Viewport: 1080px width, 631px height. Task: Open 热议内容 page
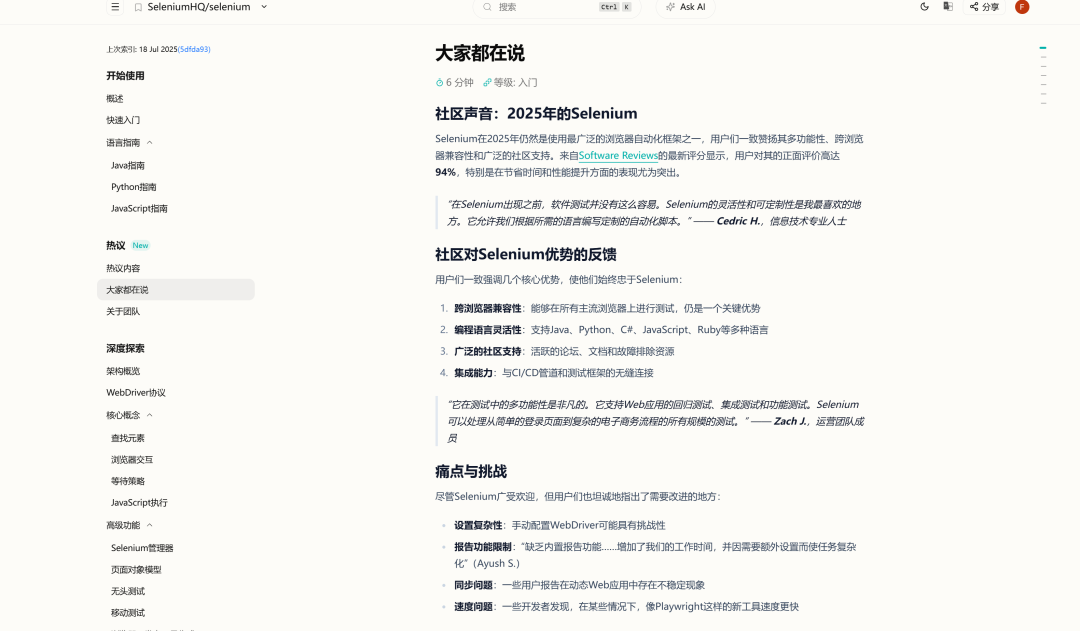point(123,268)
